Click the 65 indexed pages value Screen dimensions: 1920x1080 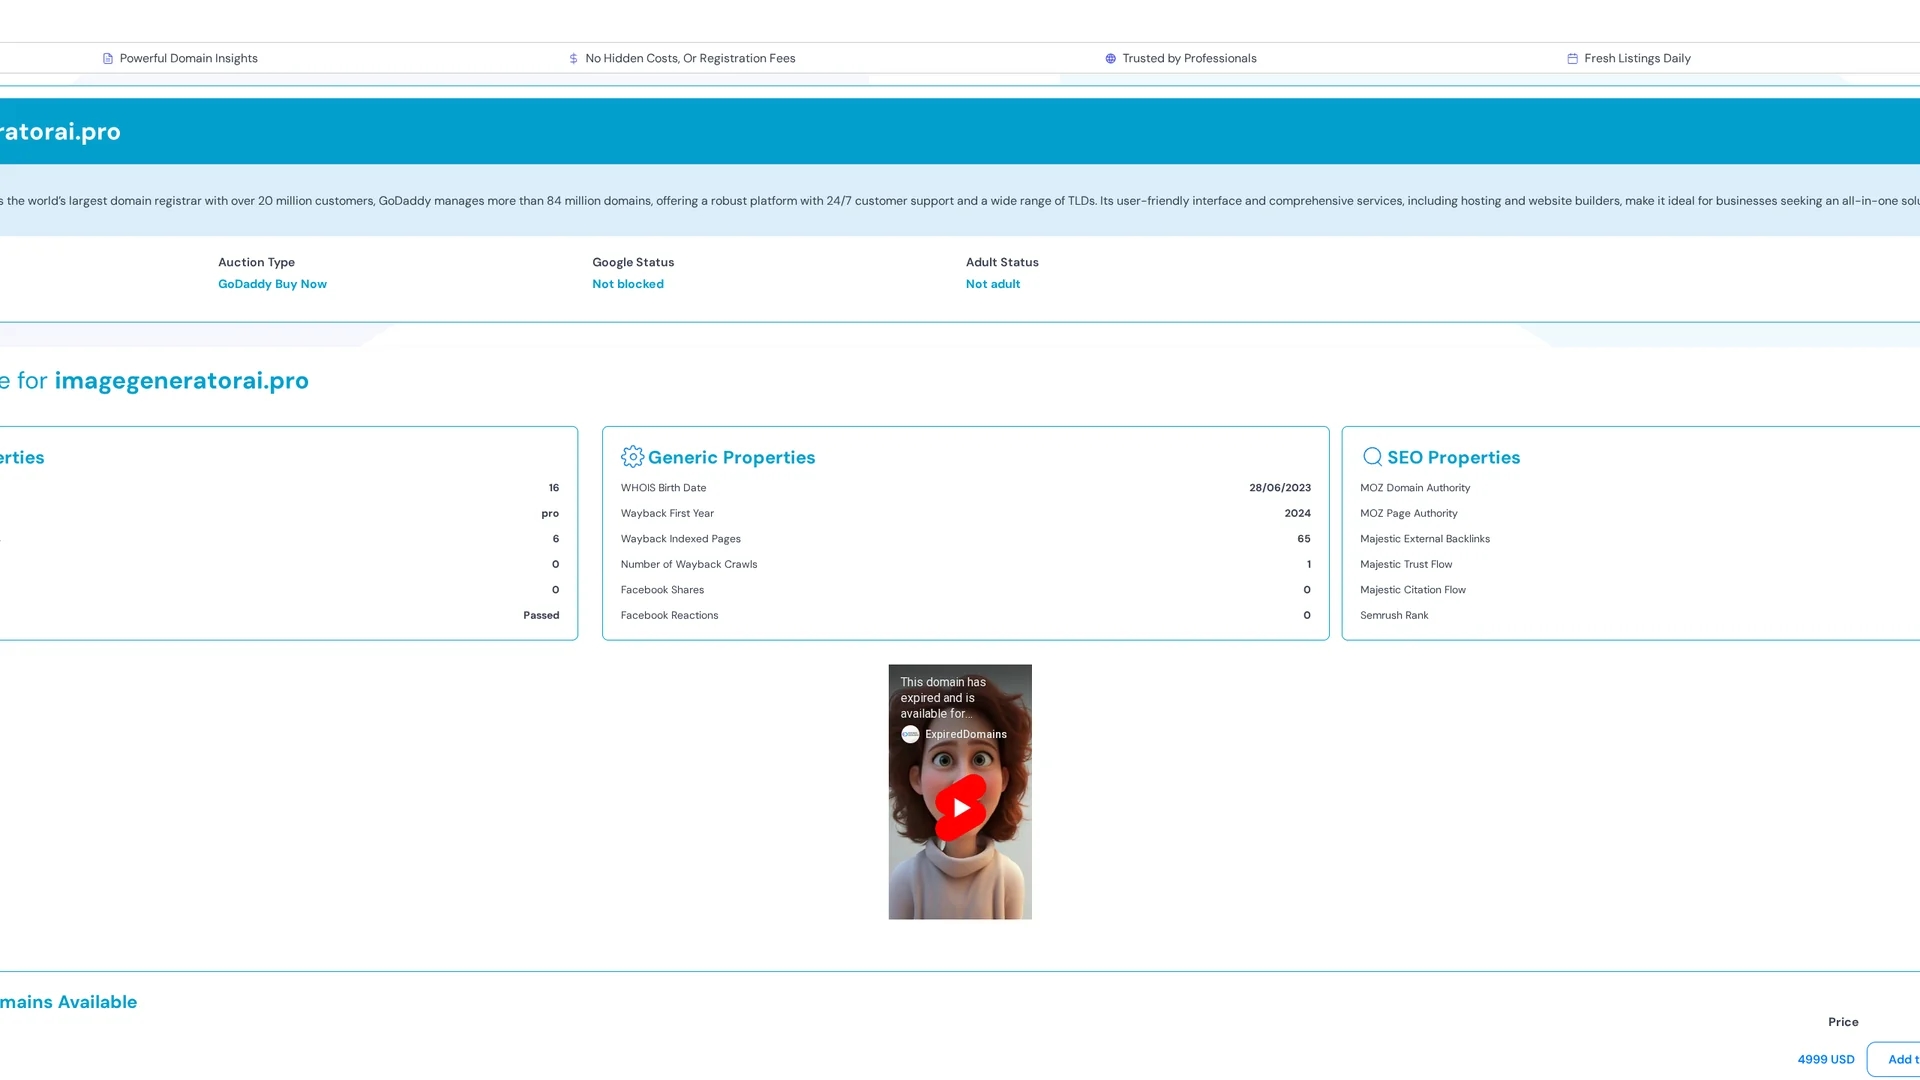click(x=1304, y=539)
